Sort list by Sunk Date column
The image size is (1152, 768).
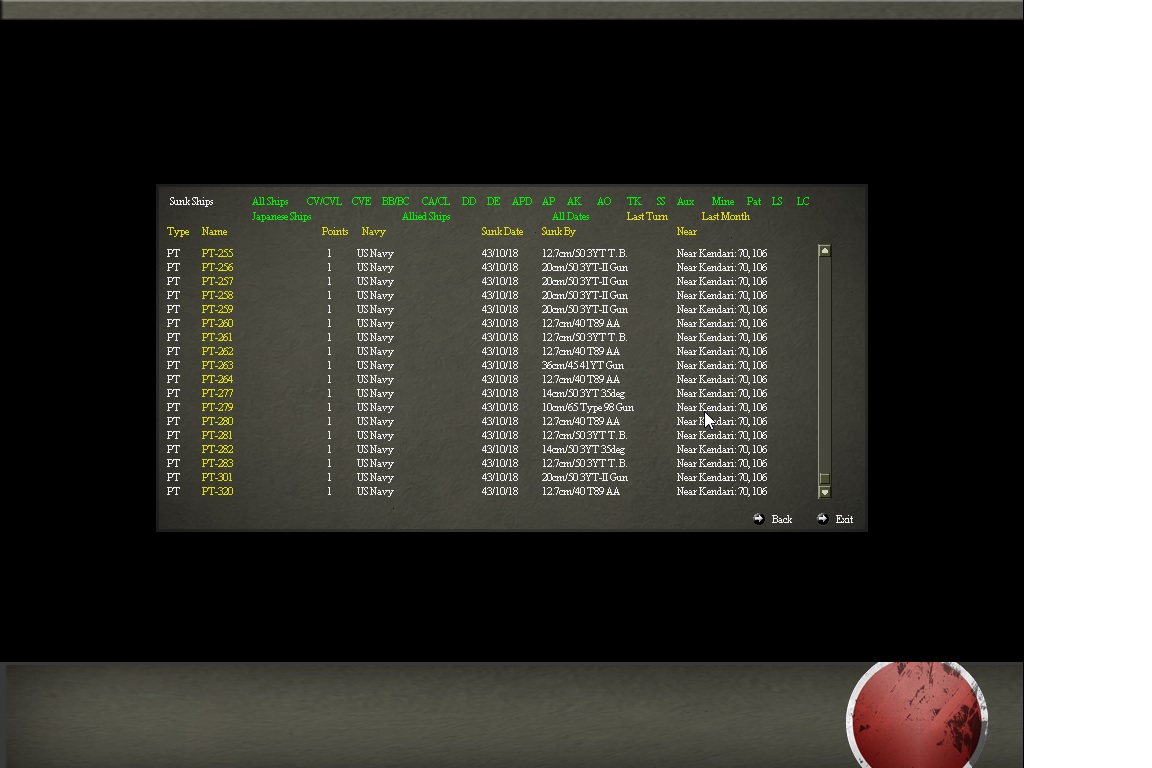pyautogui.click(x=503, y=232)
